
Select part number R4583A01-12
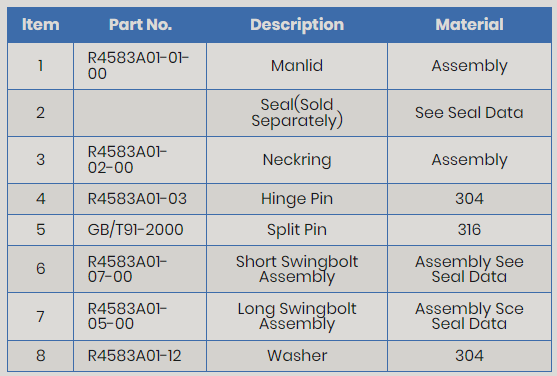click(134, 356)
